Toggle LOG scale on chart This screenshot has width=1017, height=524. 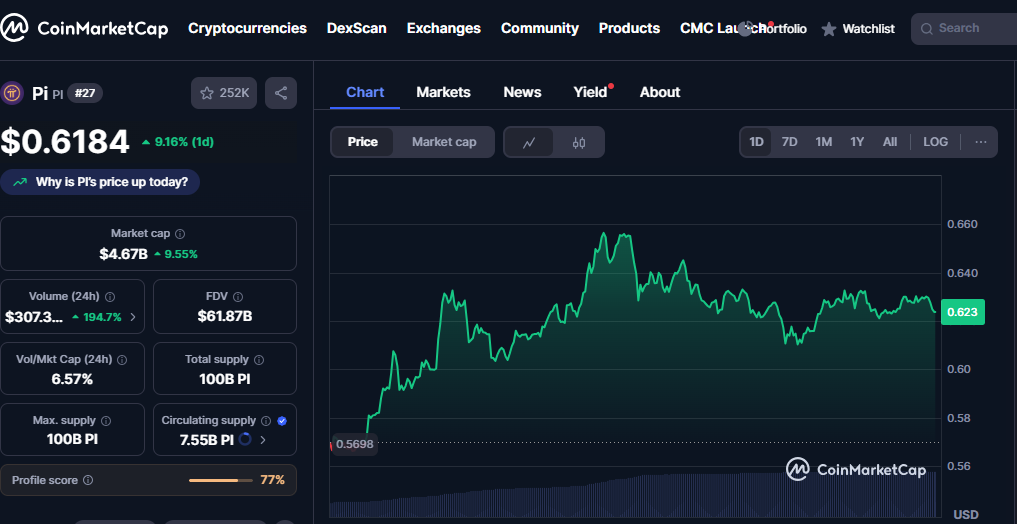click(935, 141)
